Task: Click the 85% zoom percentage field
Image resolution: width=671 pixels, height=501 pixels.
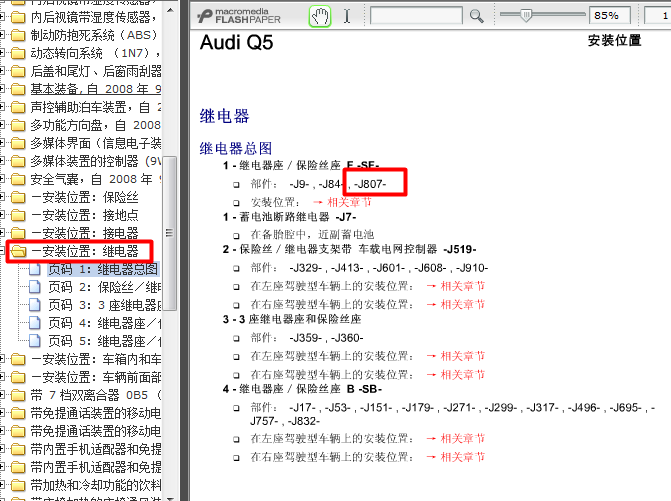Action: point(609,16)
